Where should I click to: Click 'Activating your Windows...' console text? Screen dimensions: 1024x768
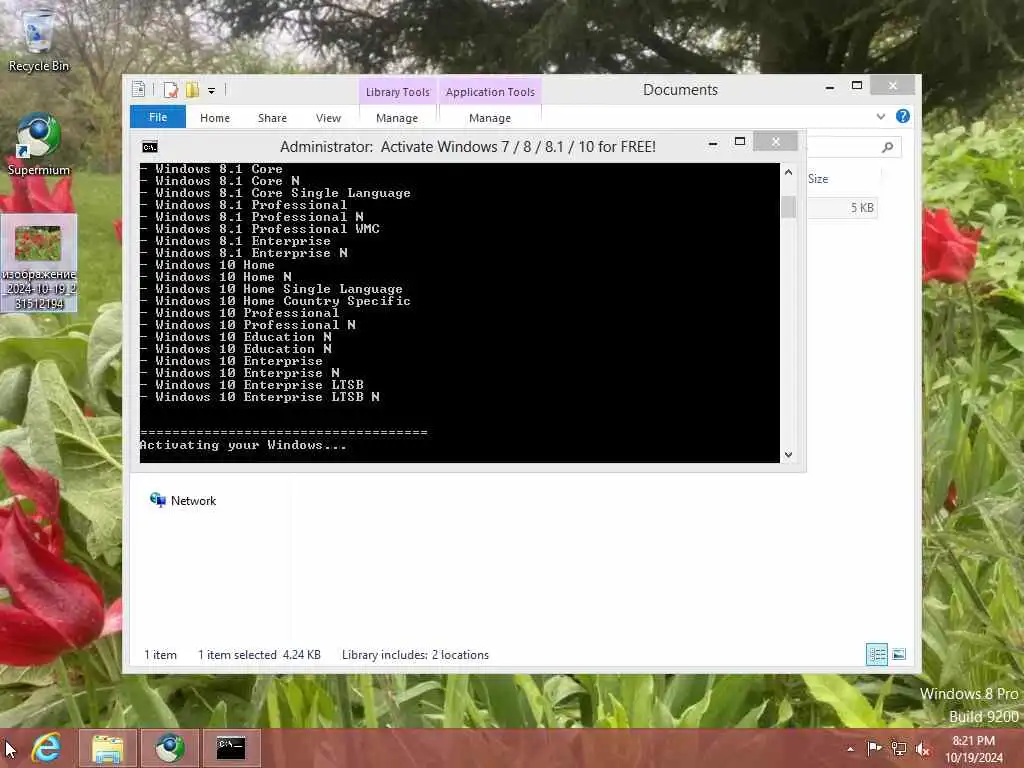[243, 445]
